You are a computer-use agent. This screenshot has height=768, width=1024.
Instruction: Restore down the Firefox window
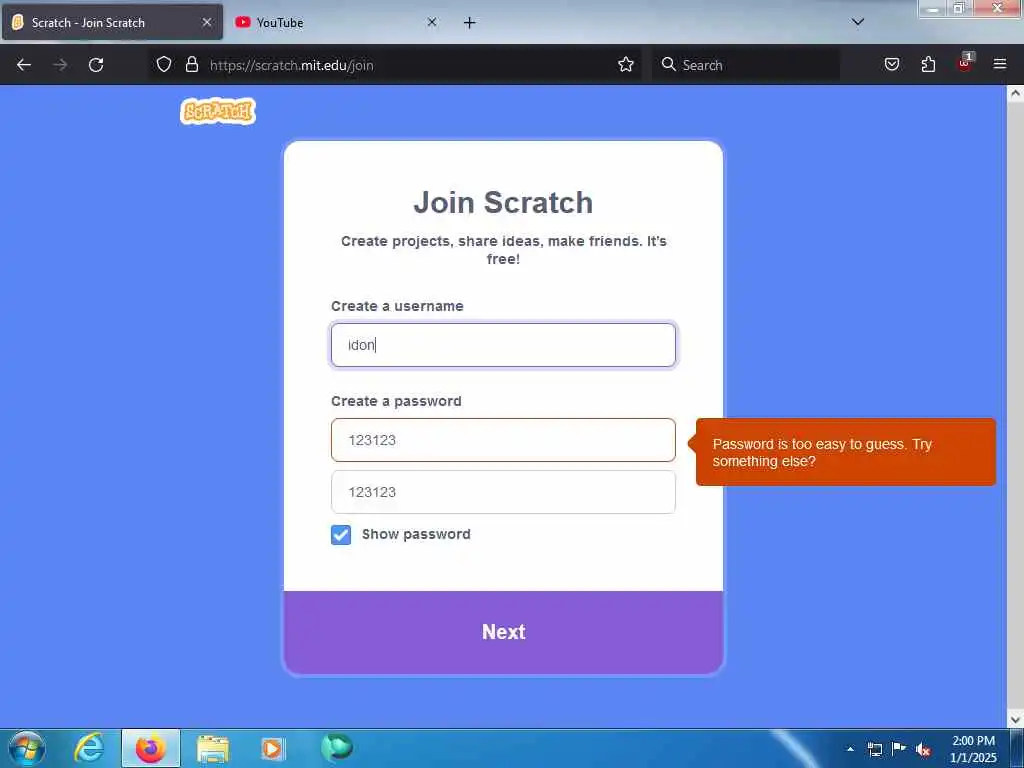coord(959,8)
